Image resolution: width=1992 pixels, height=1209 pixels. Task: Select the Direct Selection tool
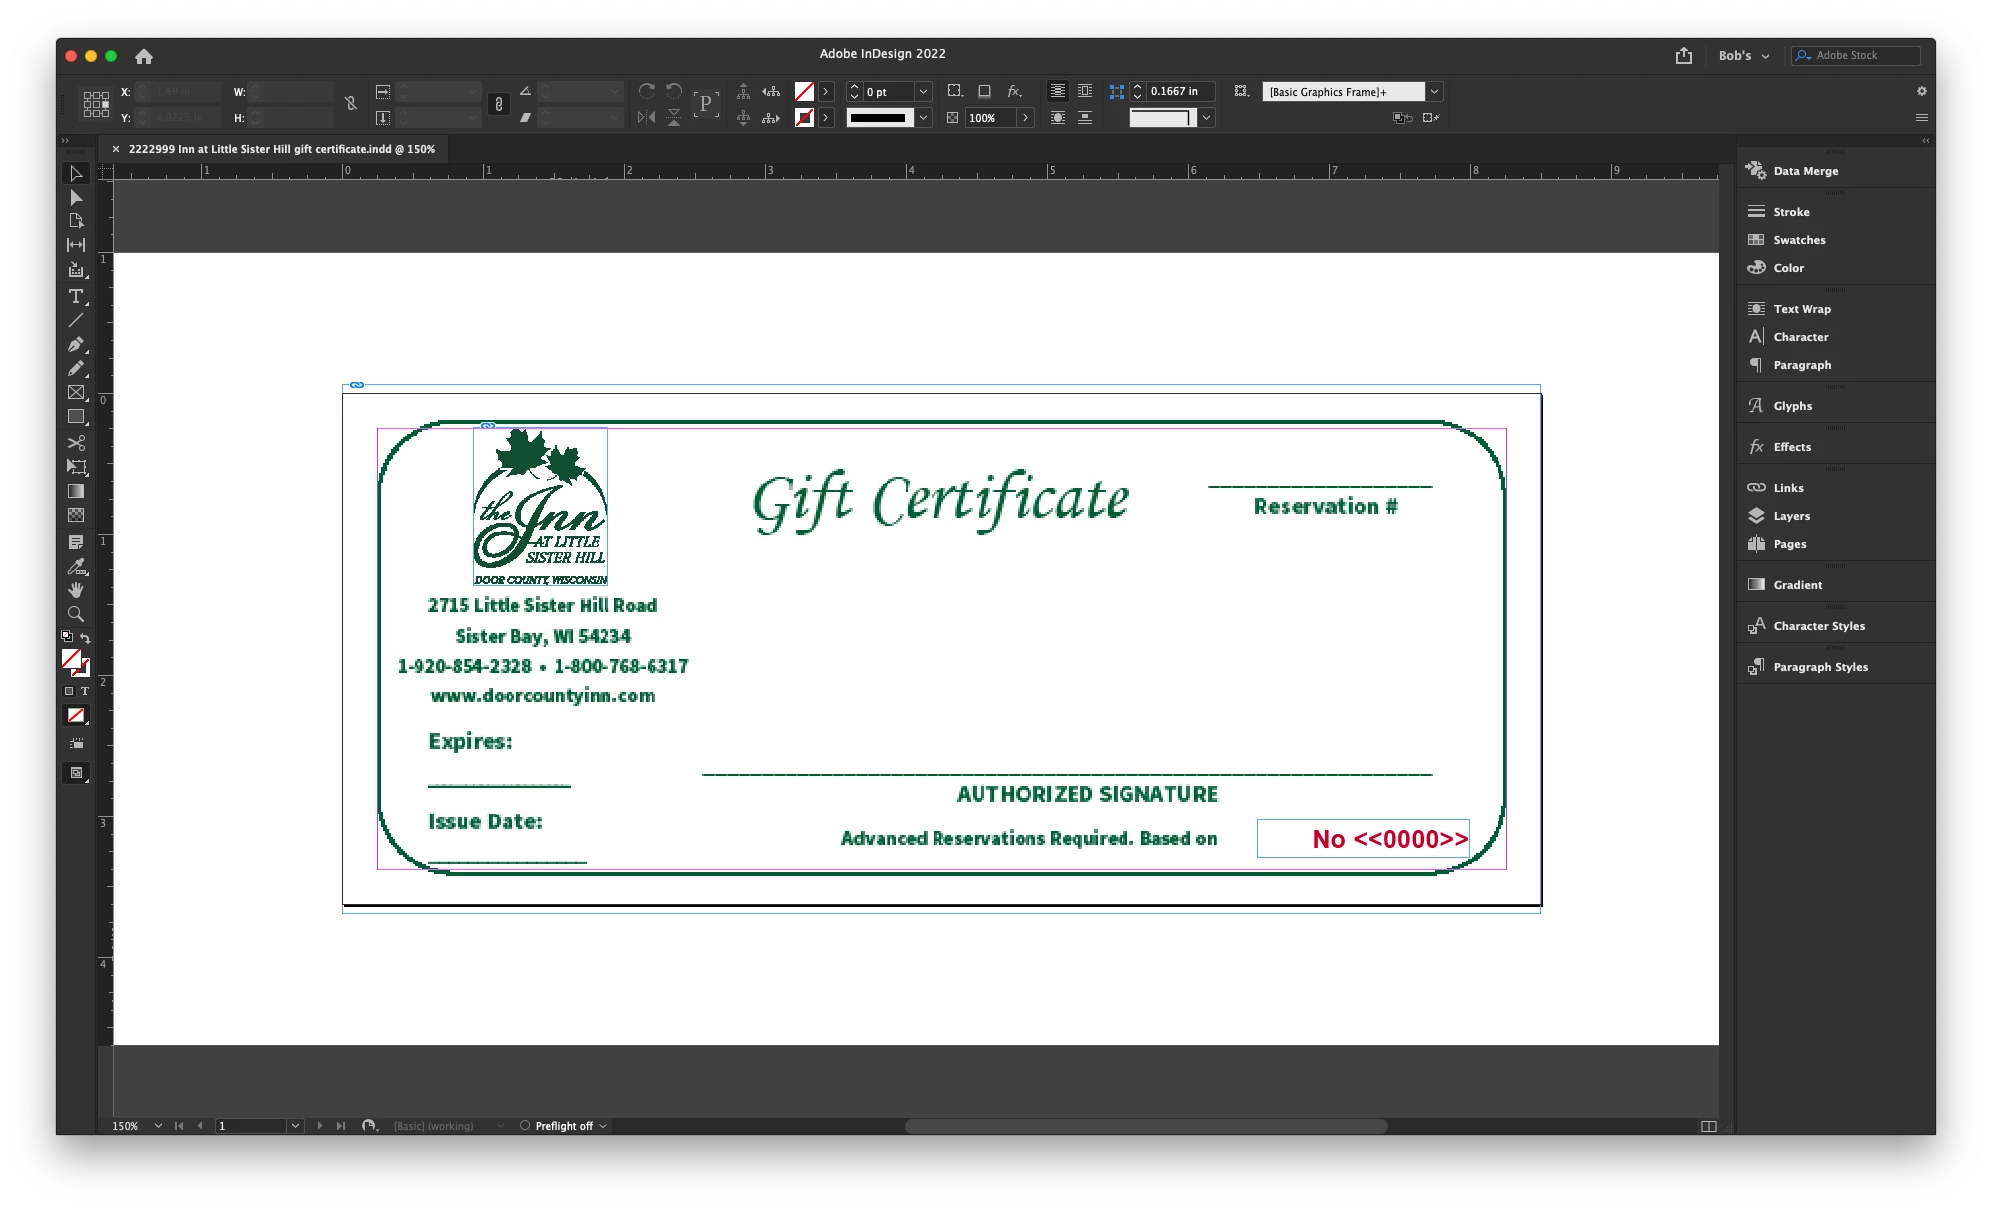click(x=76, y=198)
